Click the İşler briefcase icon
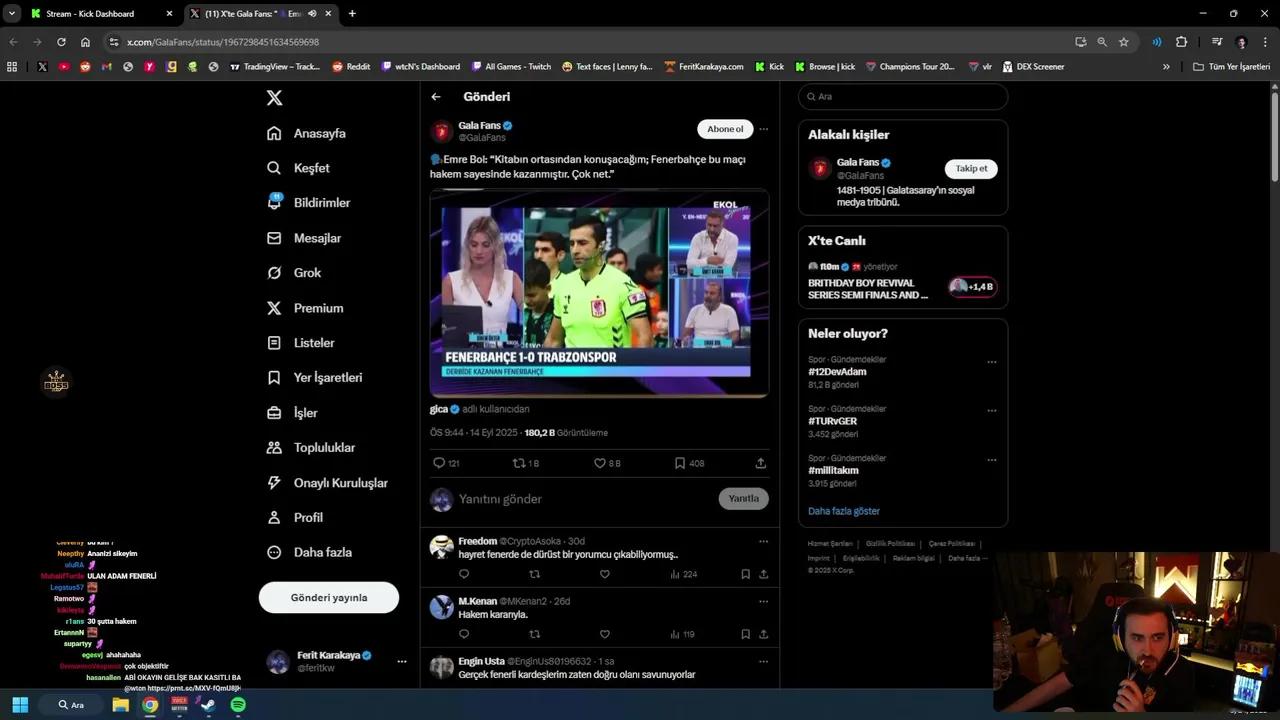 tap(274, 413)
